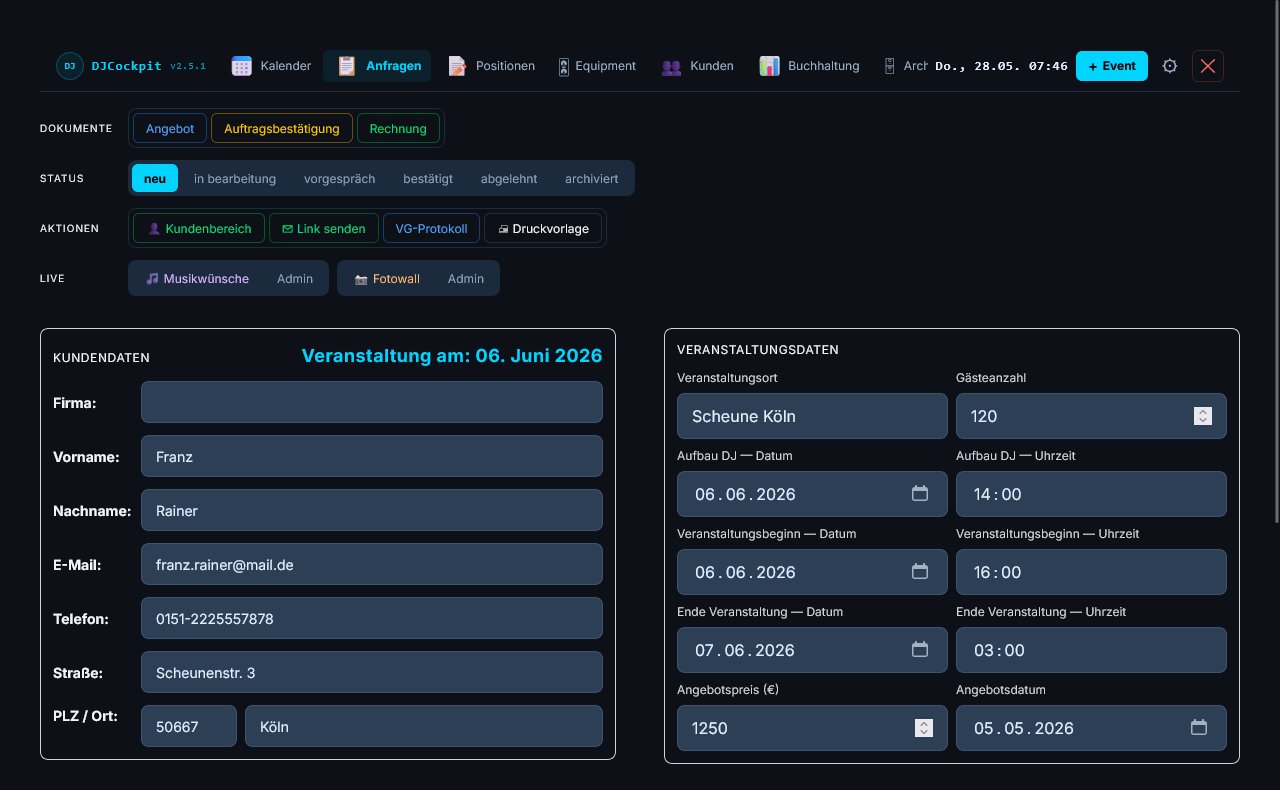The height and width of the screenshot is (790, 1280).
Task: Click the Firma input field
Action: (x=372, y=402)
